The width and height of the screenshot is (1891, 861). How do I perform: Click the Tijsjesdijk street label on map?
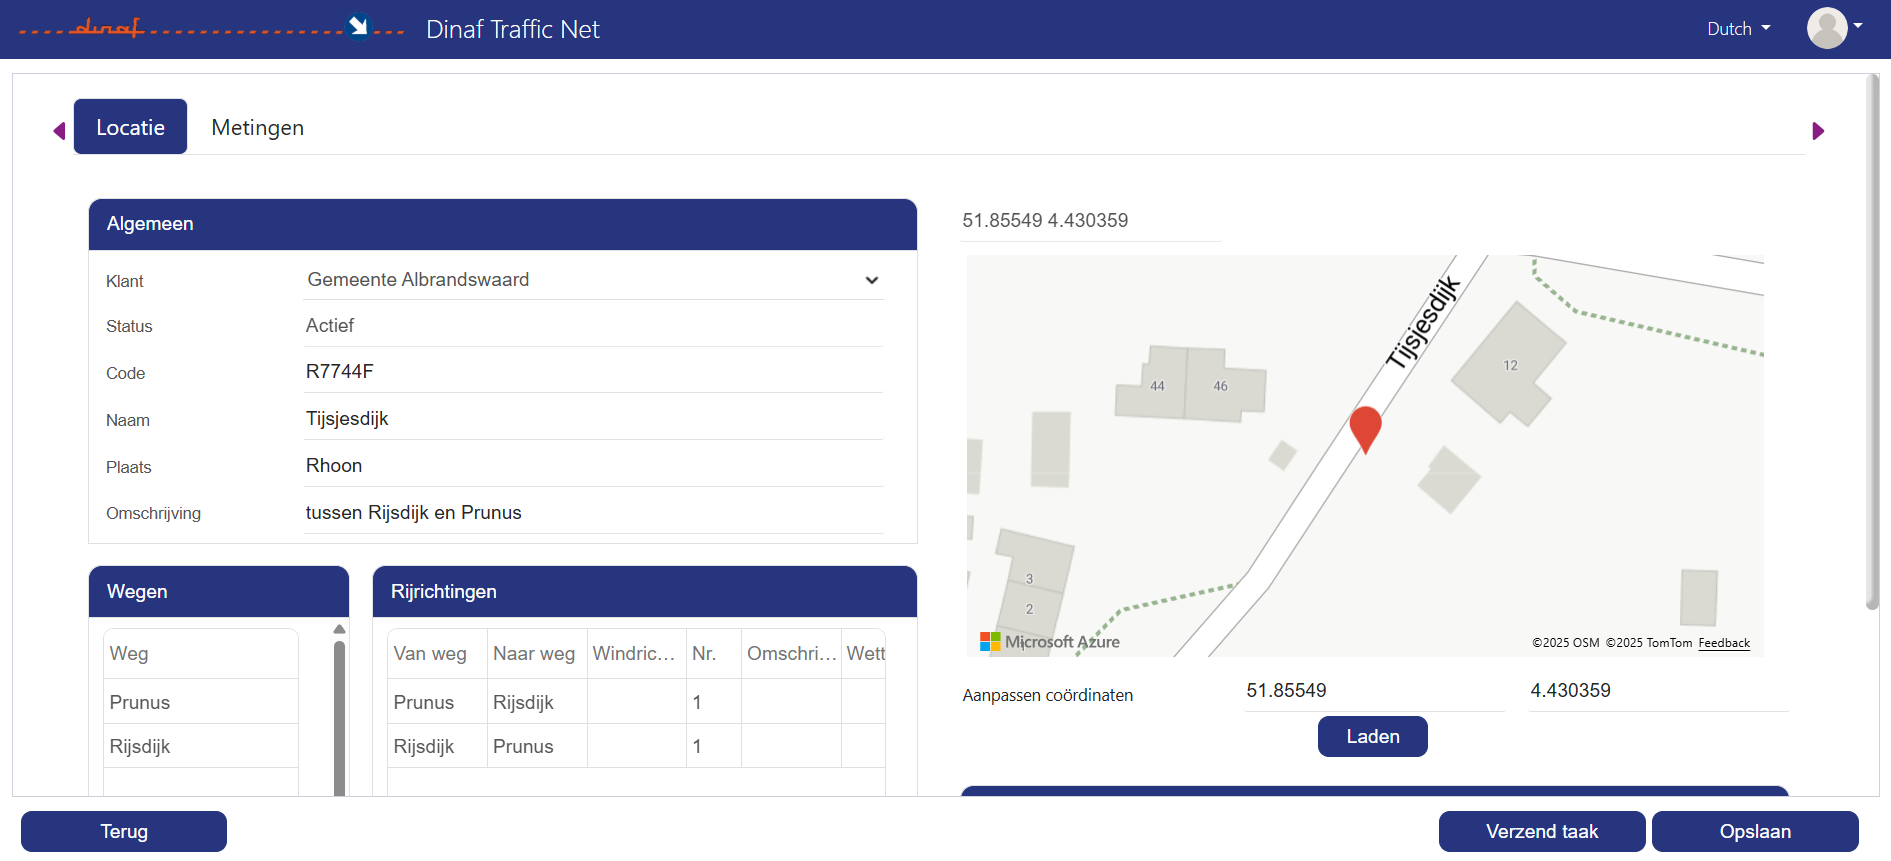[x=1424, y=322]
